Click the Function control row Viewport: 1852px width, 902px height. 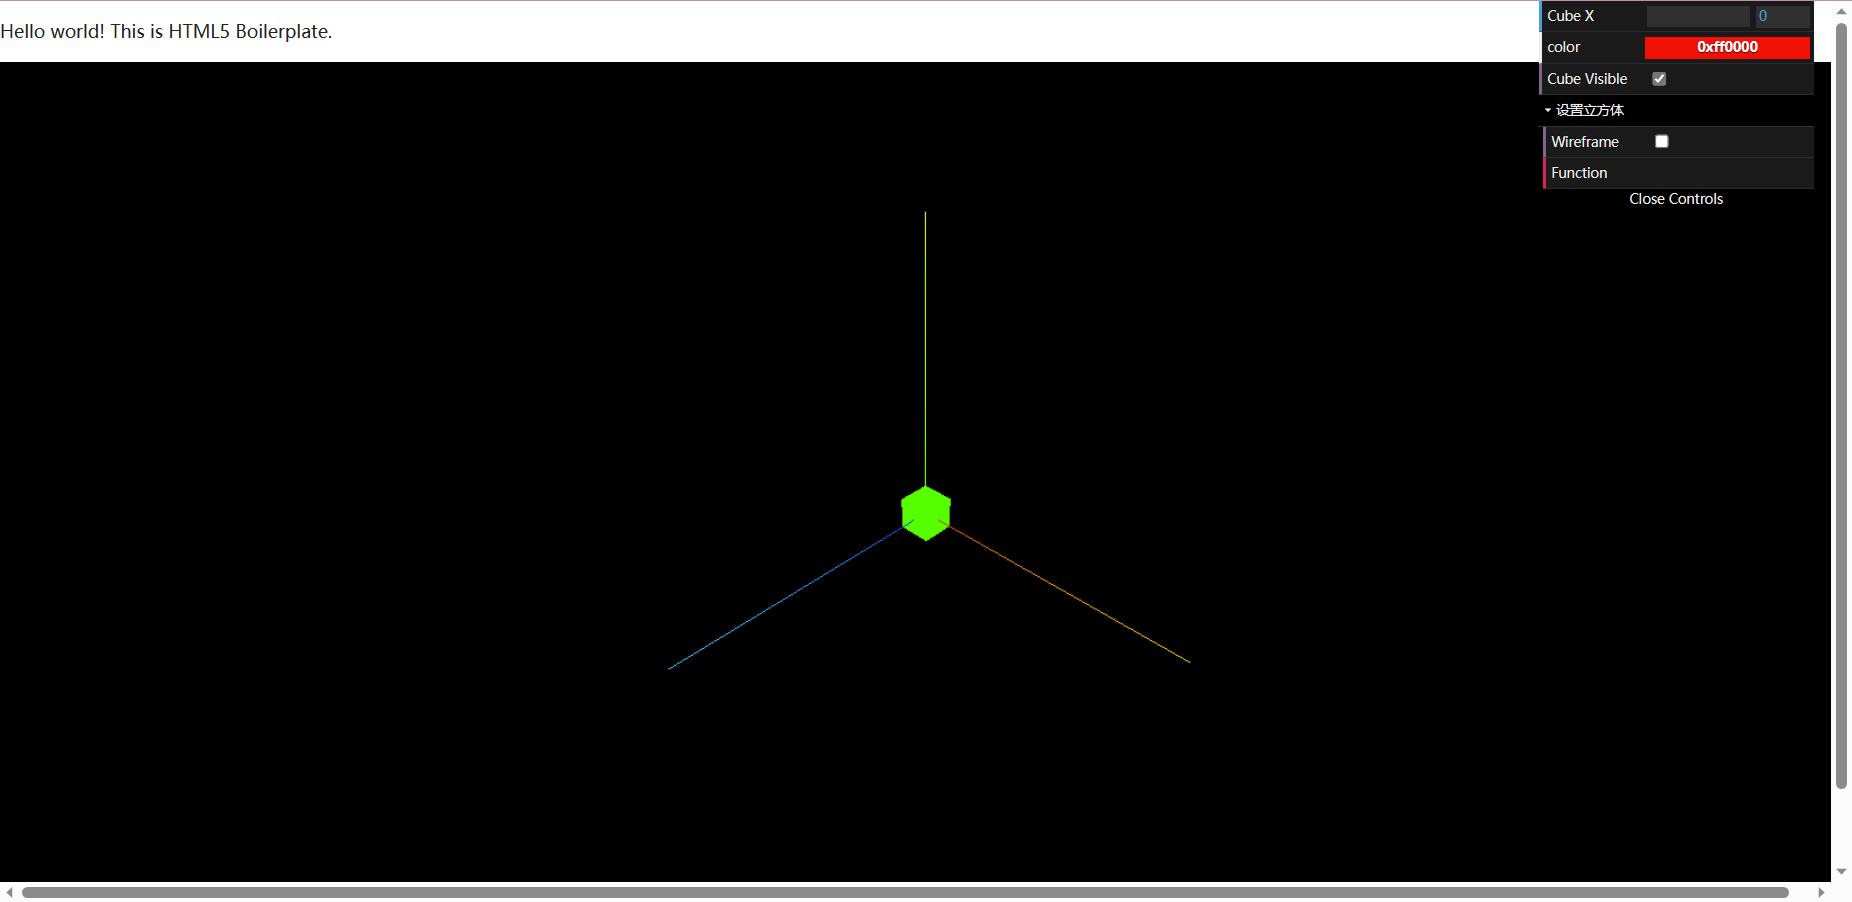point(1679,173)
